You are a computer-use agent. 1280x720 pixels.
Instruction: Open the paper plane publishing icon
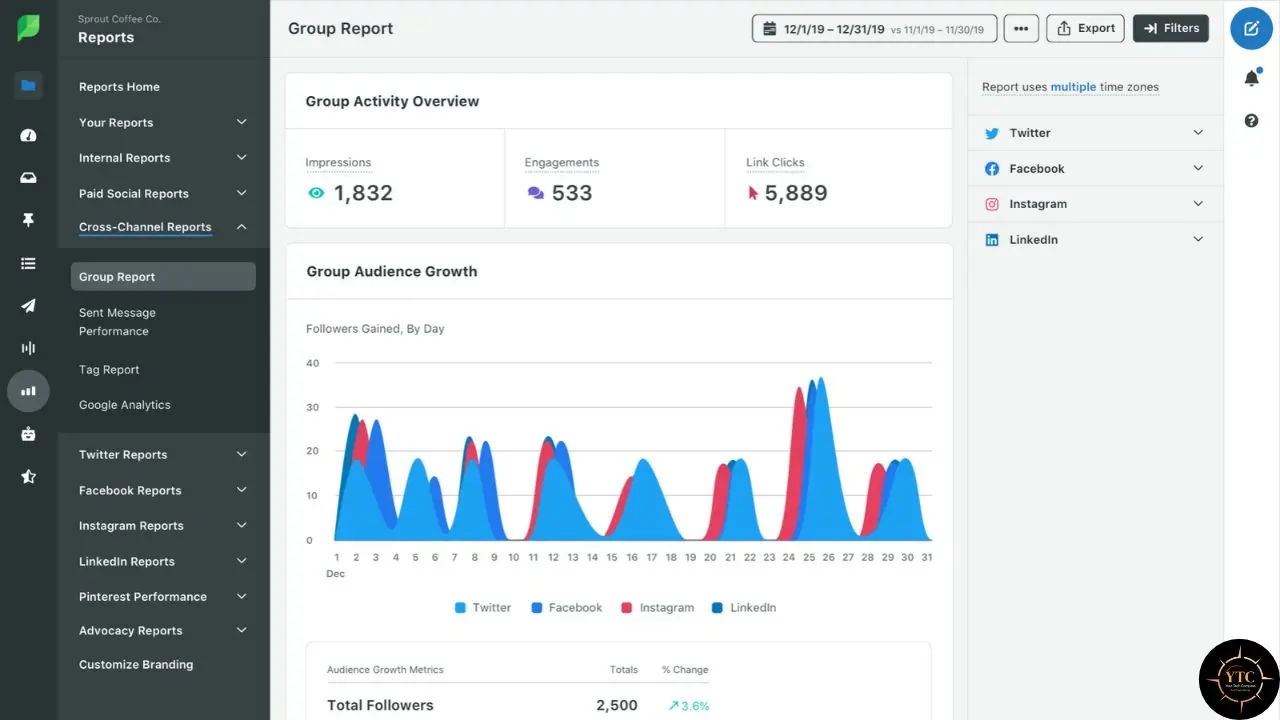click(28, 306)
